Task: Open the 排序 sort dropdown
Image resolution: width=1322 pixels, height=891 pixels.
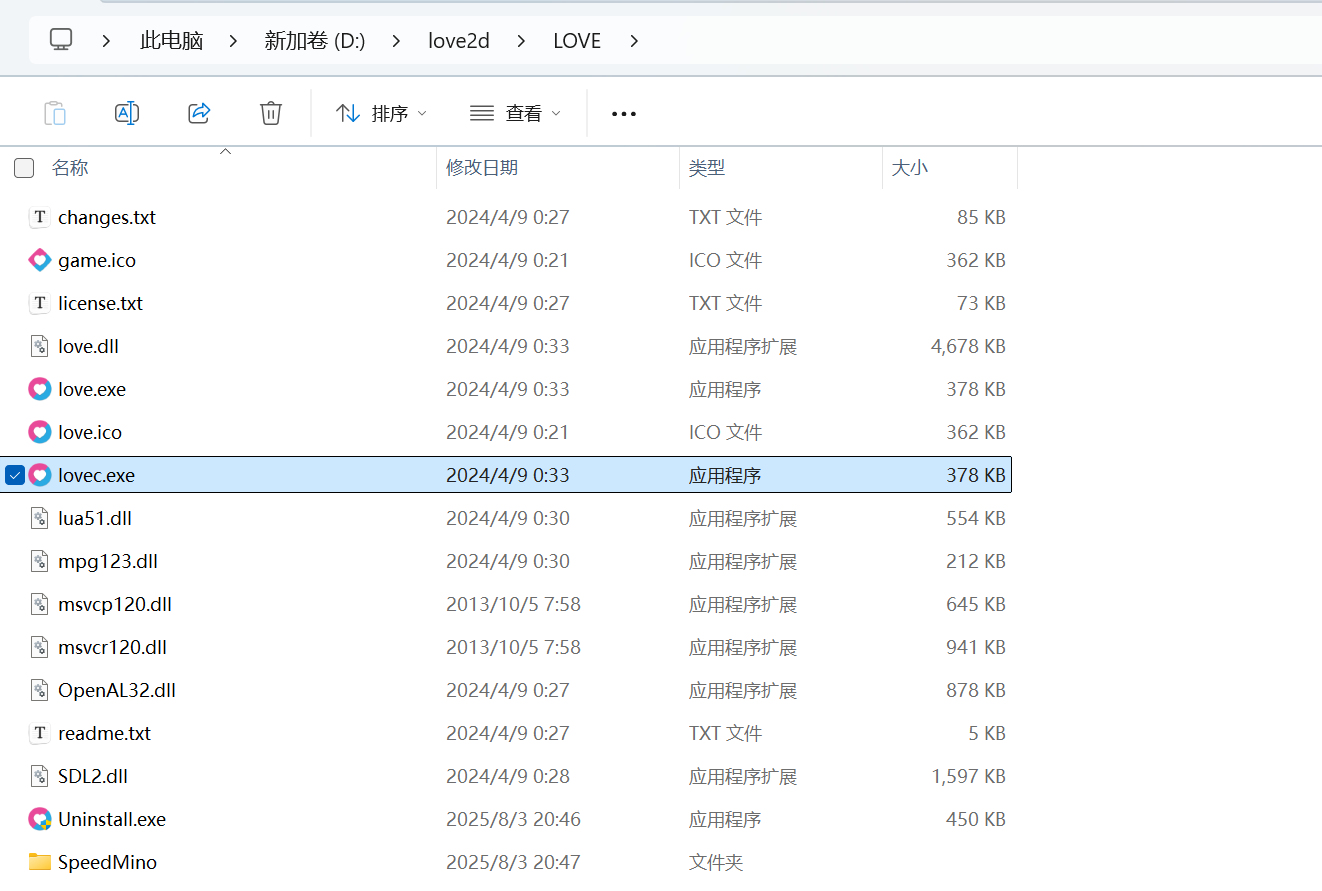Action: [381, 114]
